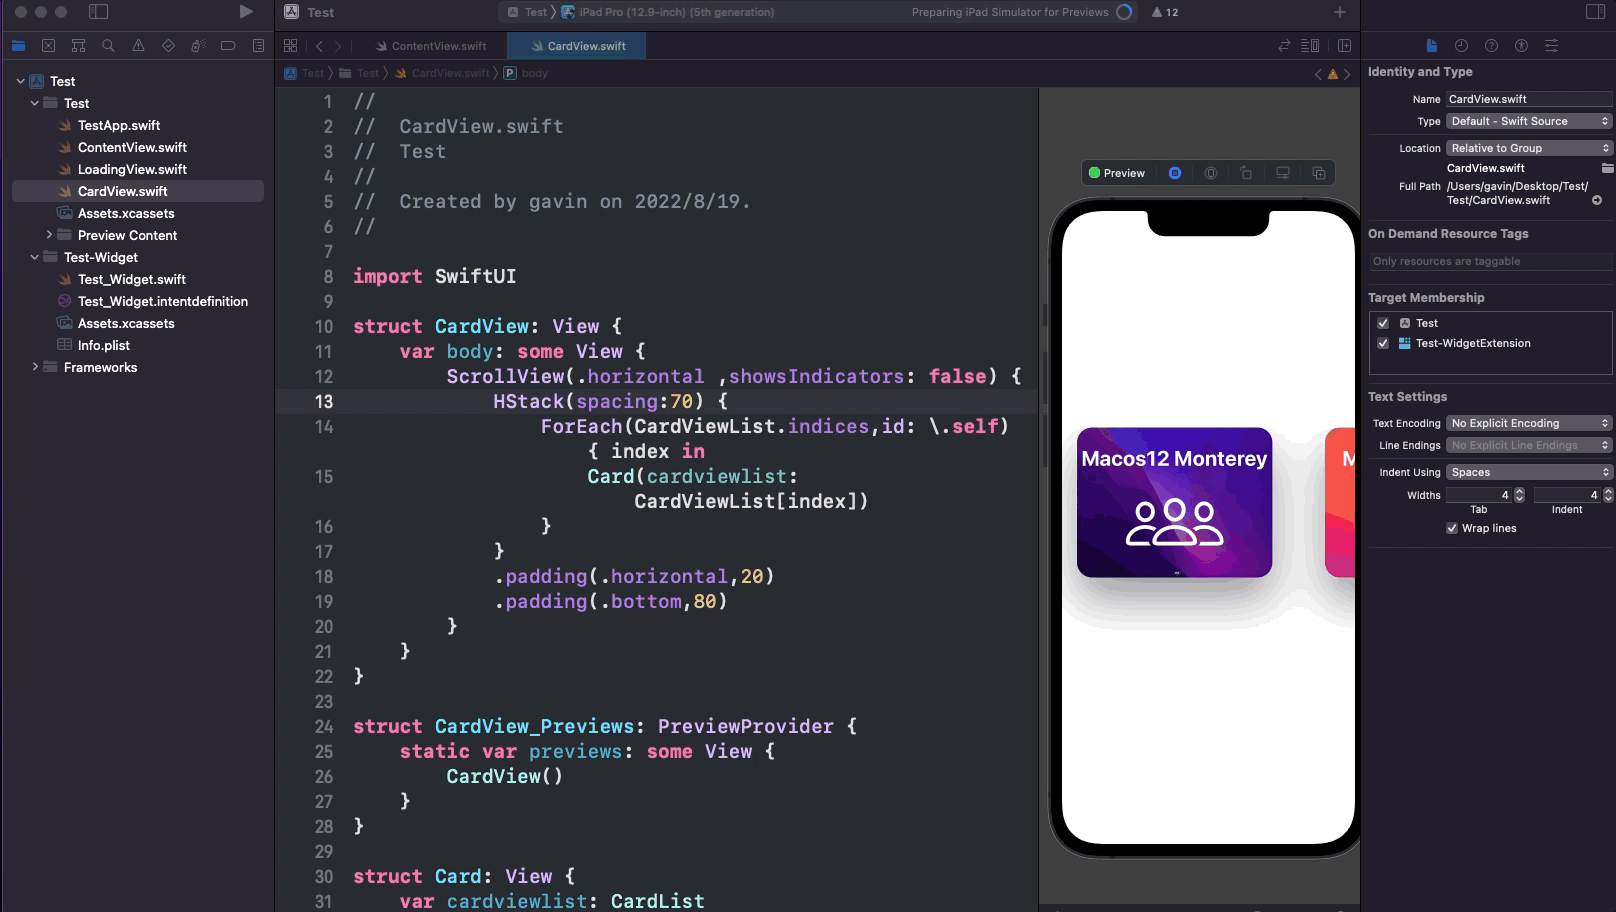Open the Project navigator folder icon
Viewport: 1616px width, 912px height.
tap(18, 46)
